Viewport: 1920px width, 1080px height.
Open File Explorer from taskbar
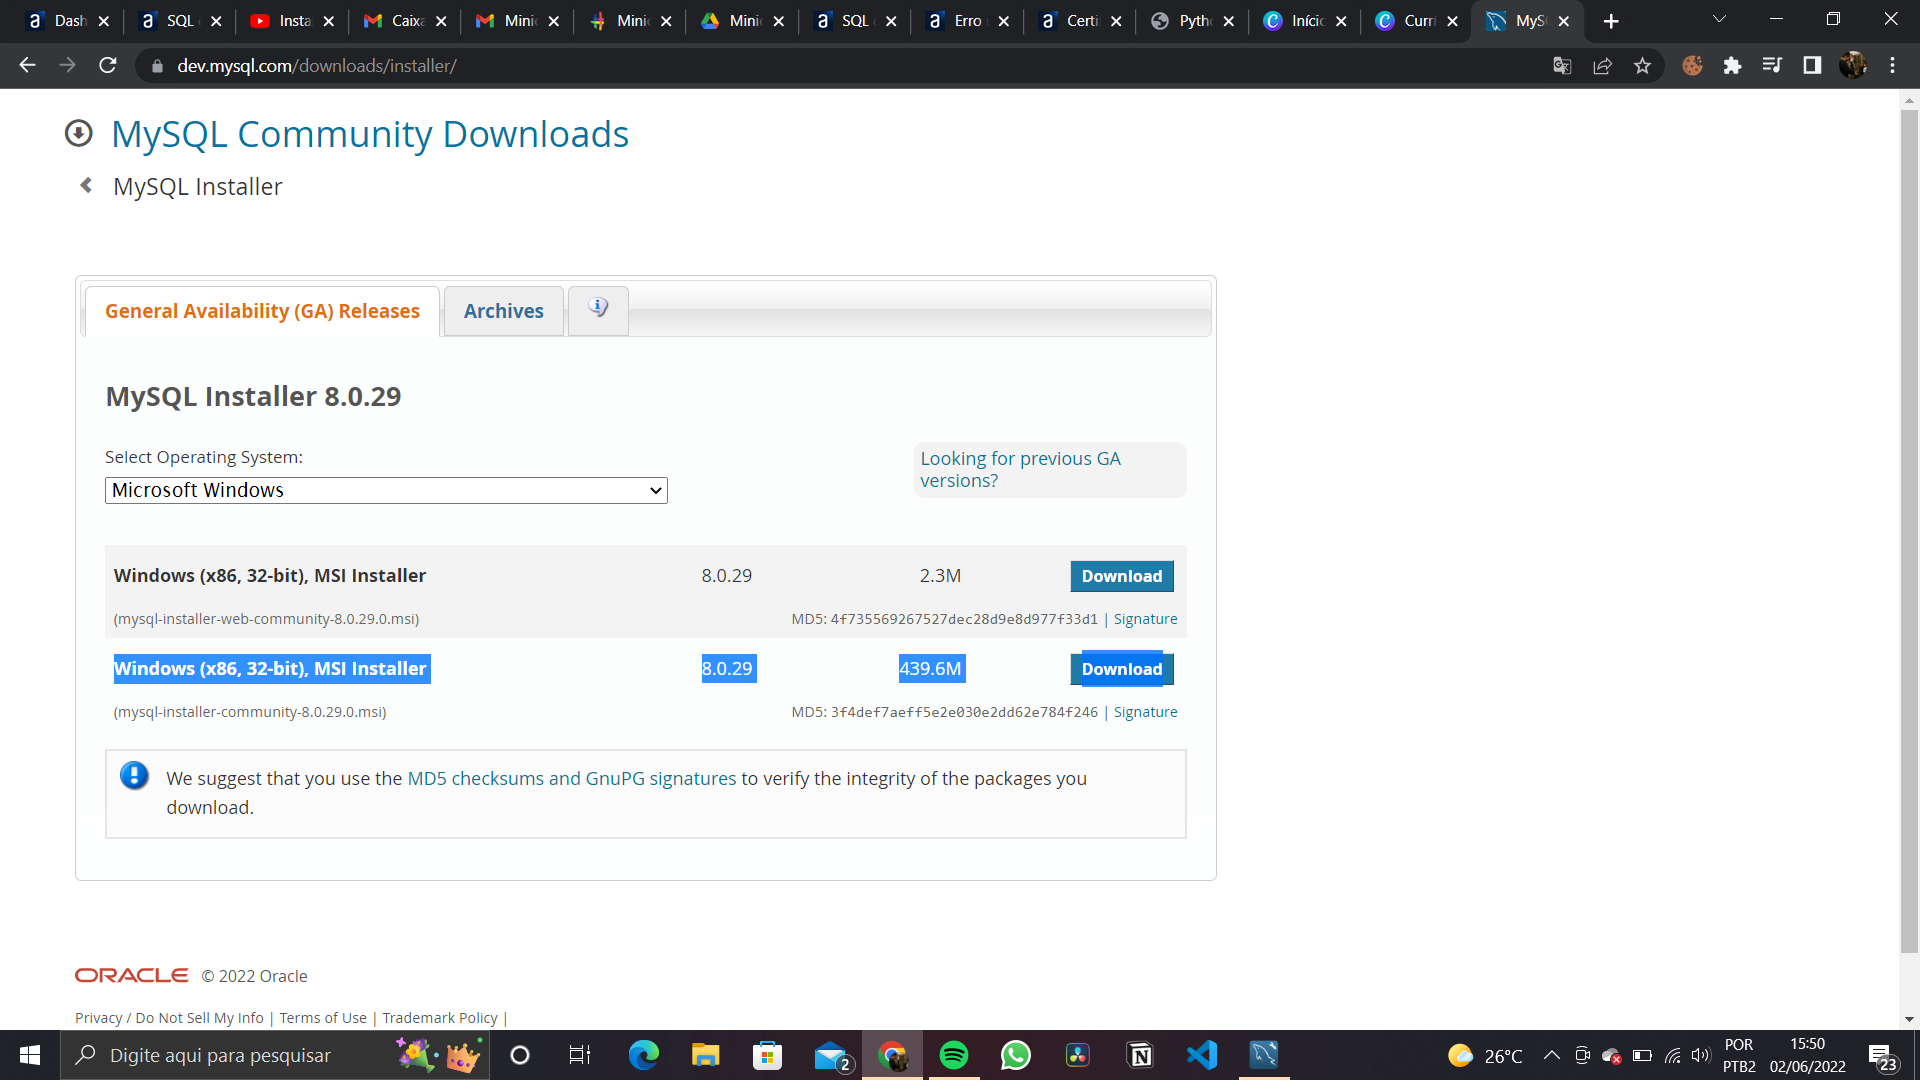705,1055
